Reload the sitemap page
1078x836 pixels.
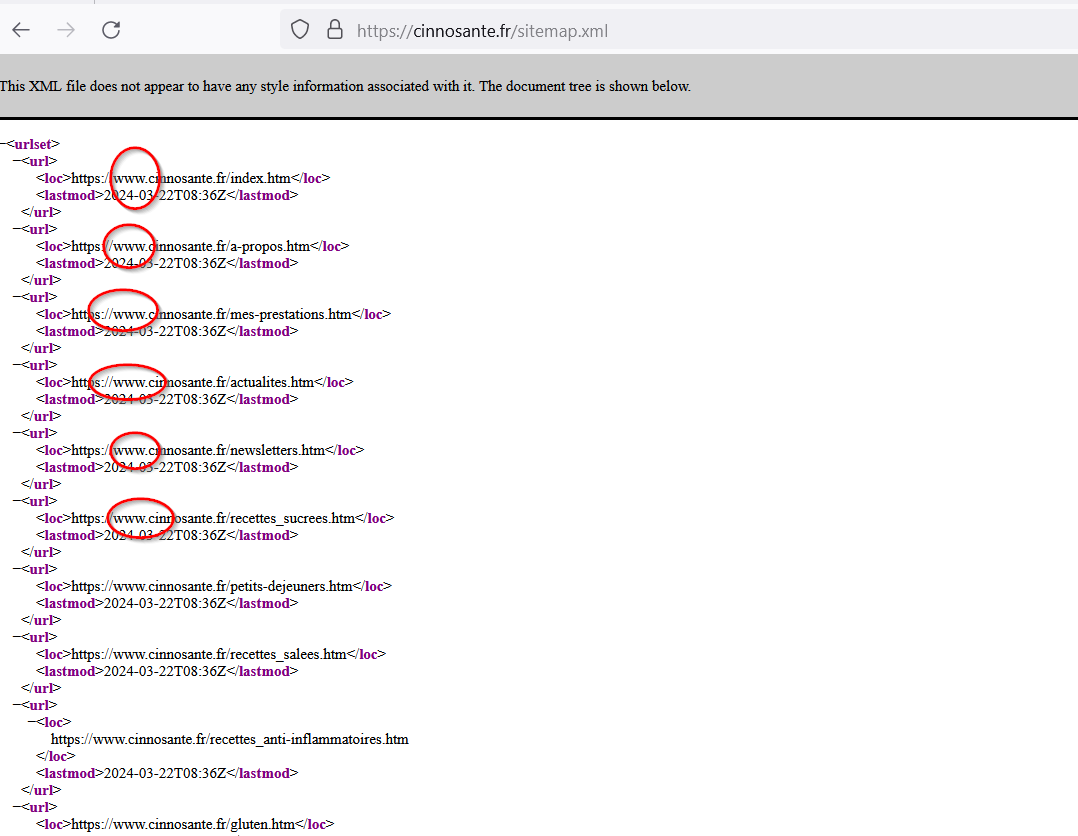tap(111, 30)
